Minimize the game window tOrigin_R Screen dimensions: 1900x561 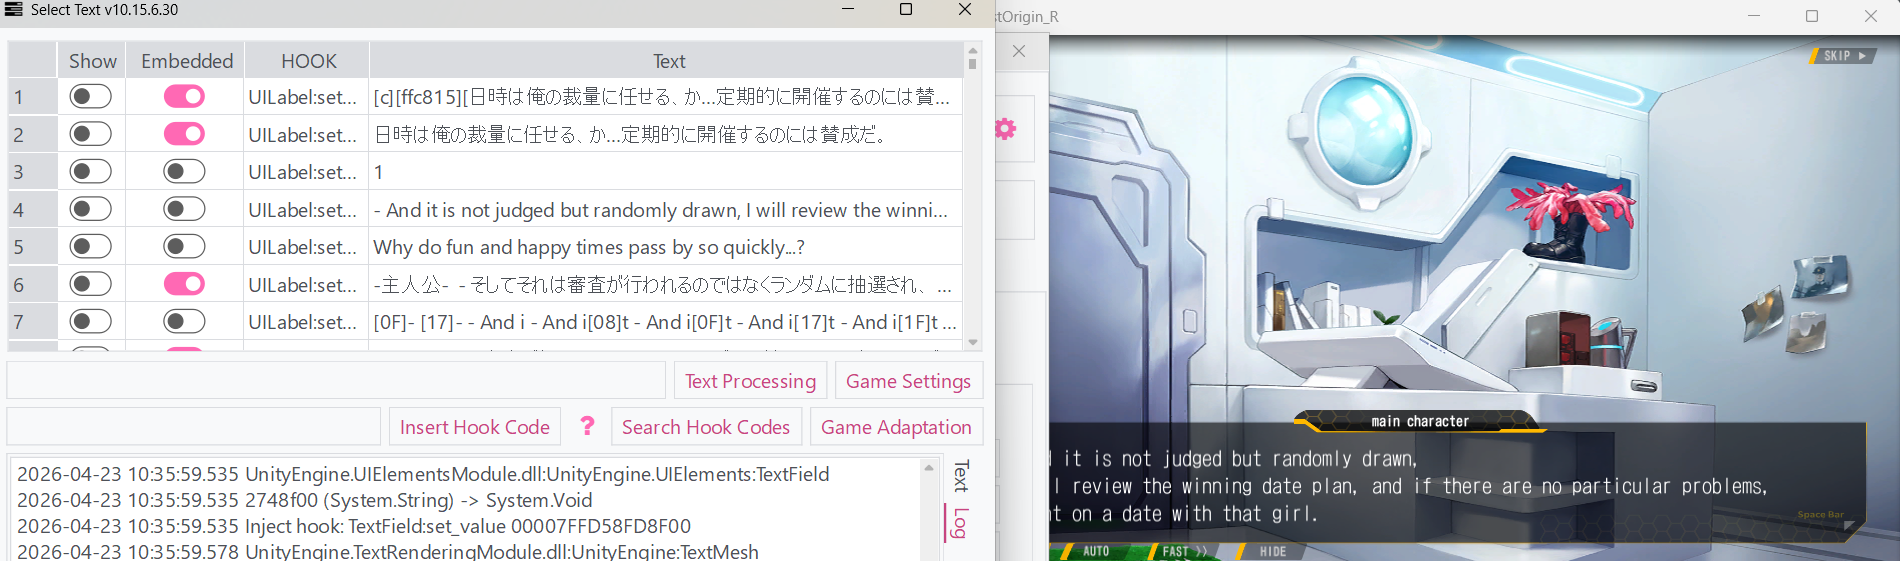click(1753, 16)
